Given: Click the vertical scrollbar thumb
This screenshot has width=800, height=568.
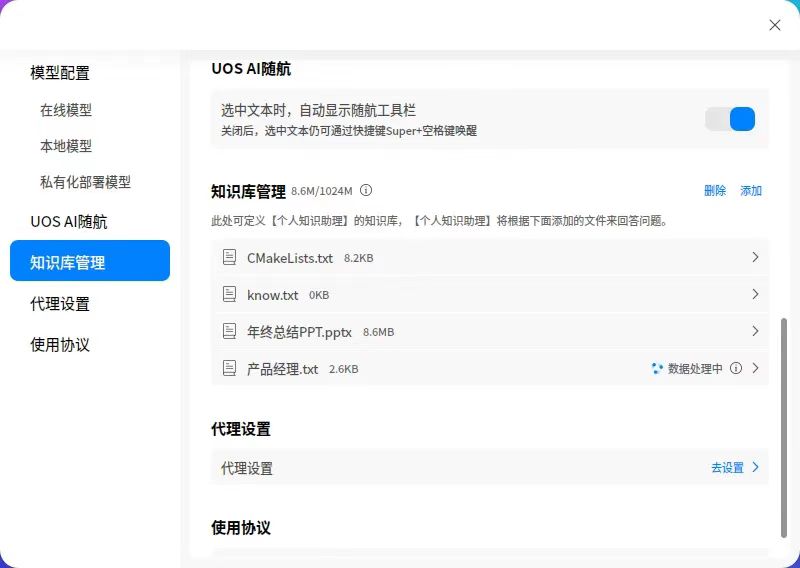Looking at the screenshot, I should [784, 428].
